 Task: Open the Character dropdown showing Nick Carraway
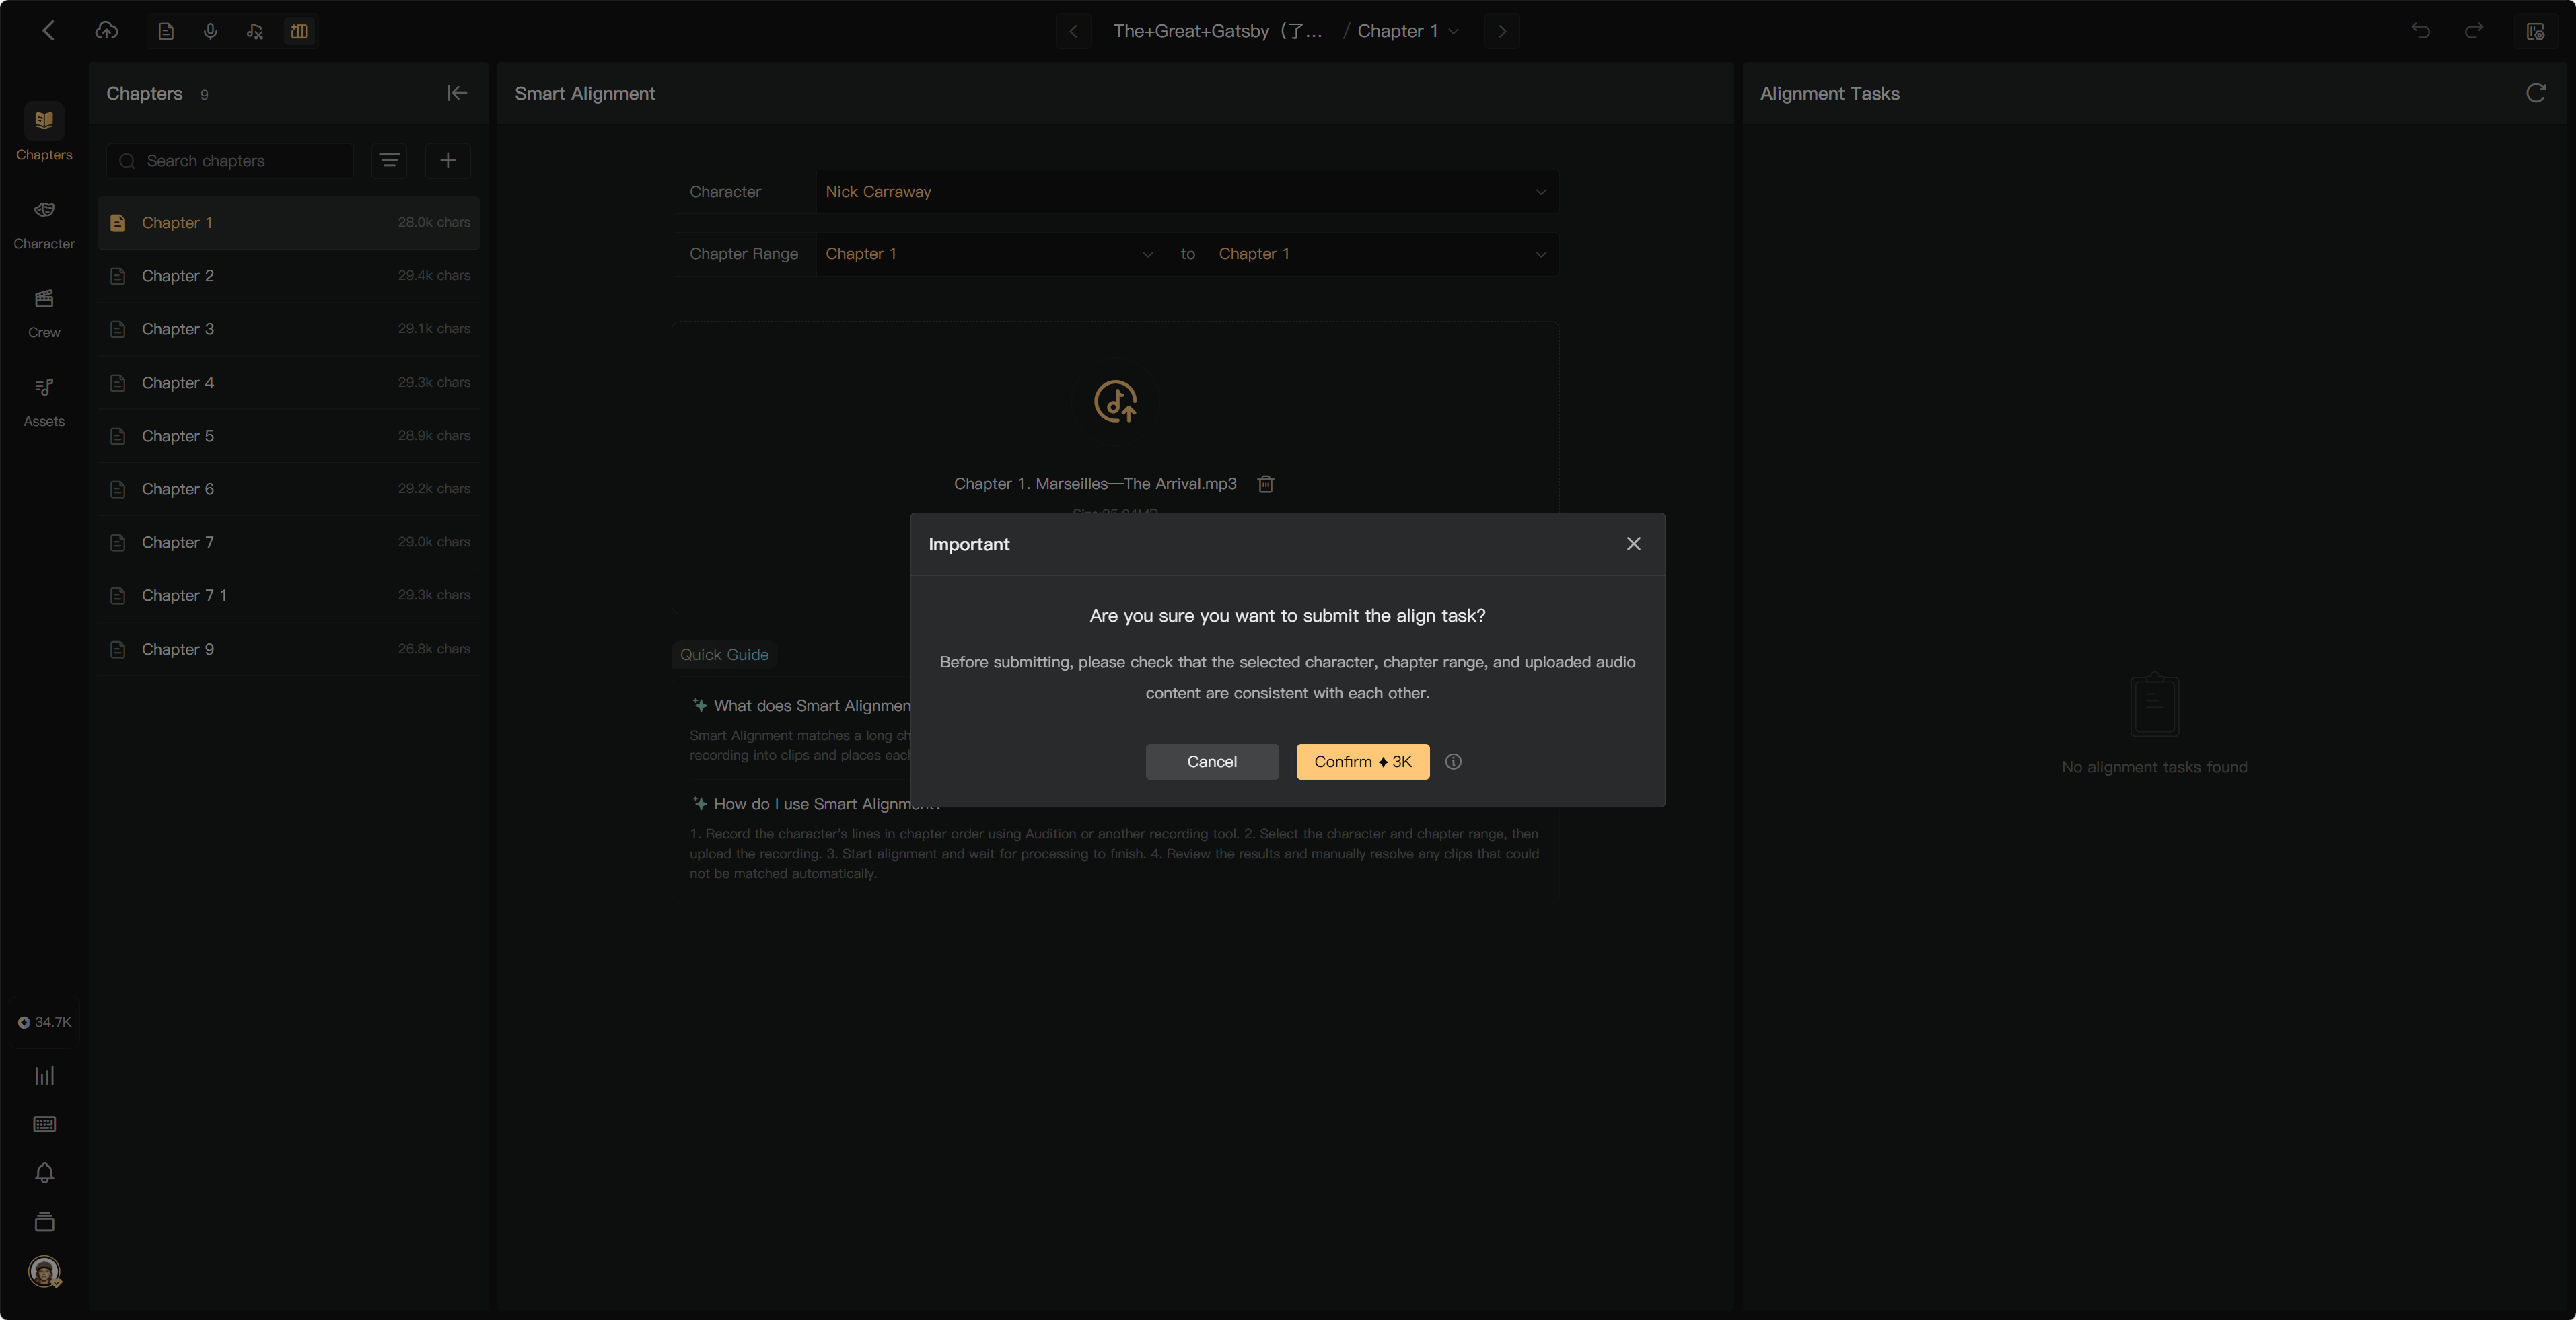pyautogui.click(x=1187, y=191)
